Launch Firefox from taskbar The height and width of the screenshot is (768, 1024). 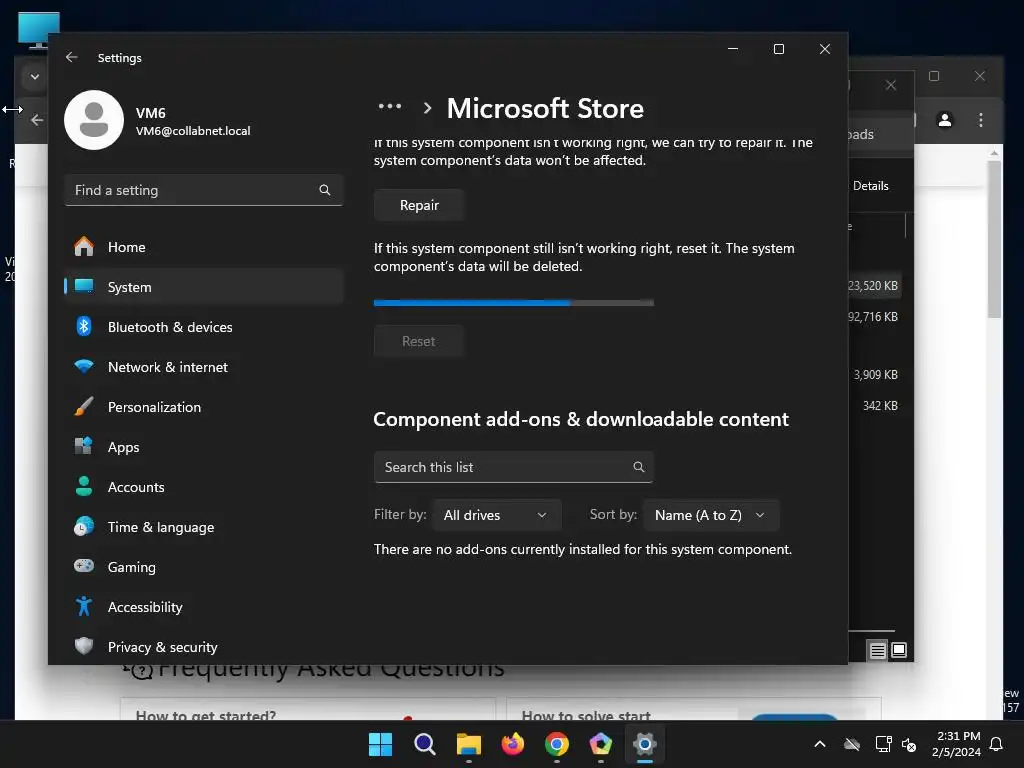tap(513, 744)
